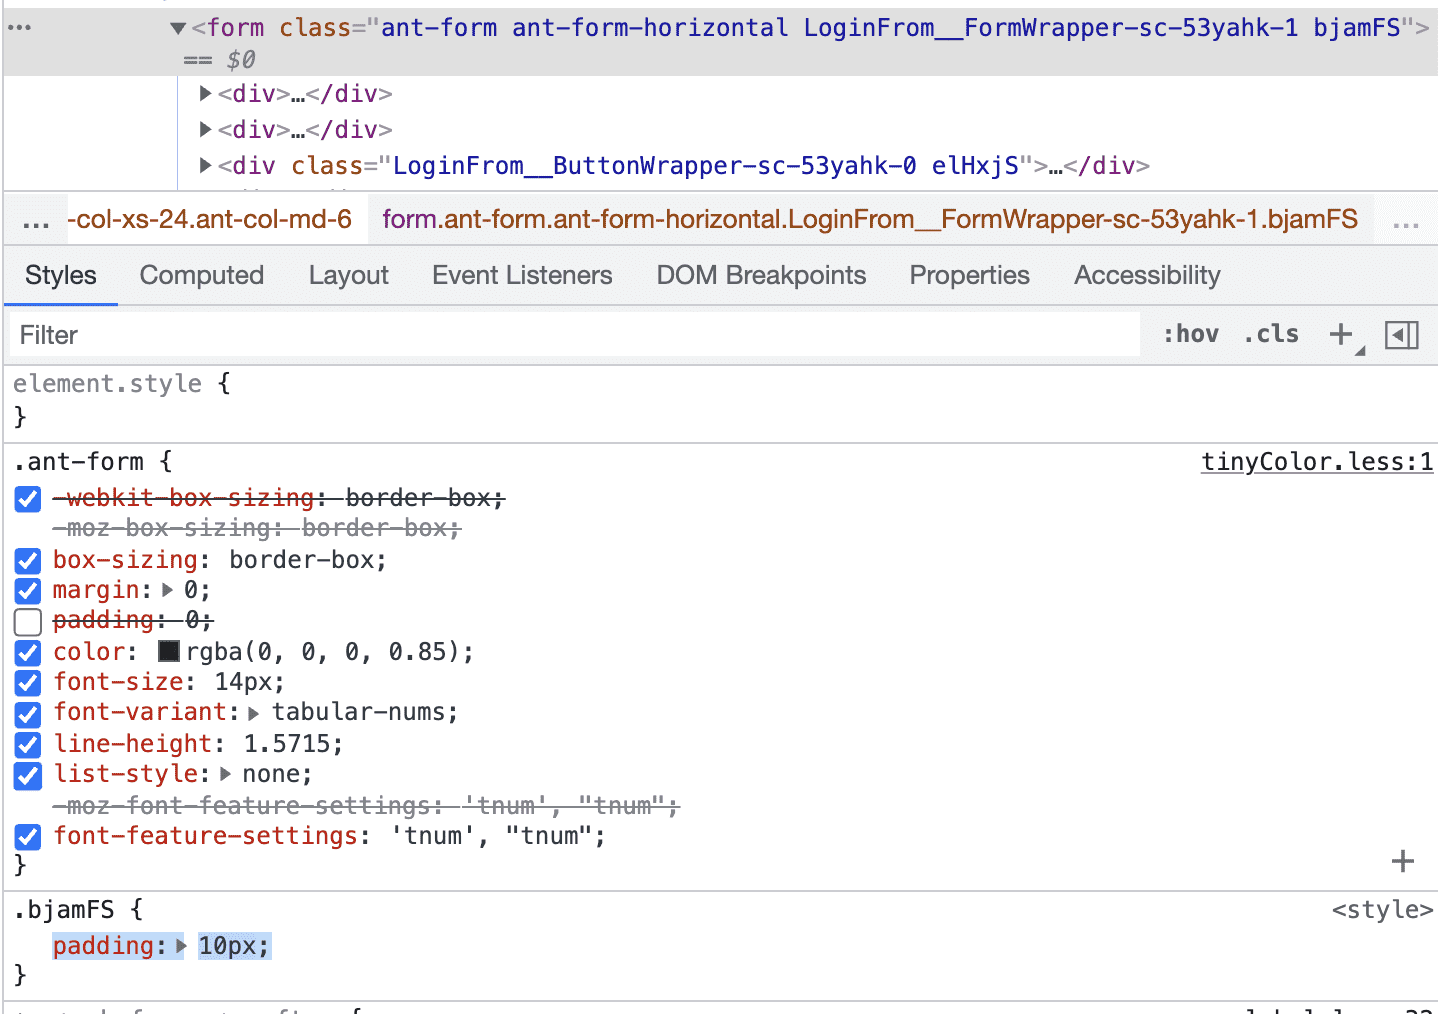1438x1014 pixels.
Task: Click the three dots beside the form element
Action: [20, 27]
